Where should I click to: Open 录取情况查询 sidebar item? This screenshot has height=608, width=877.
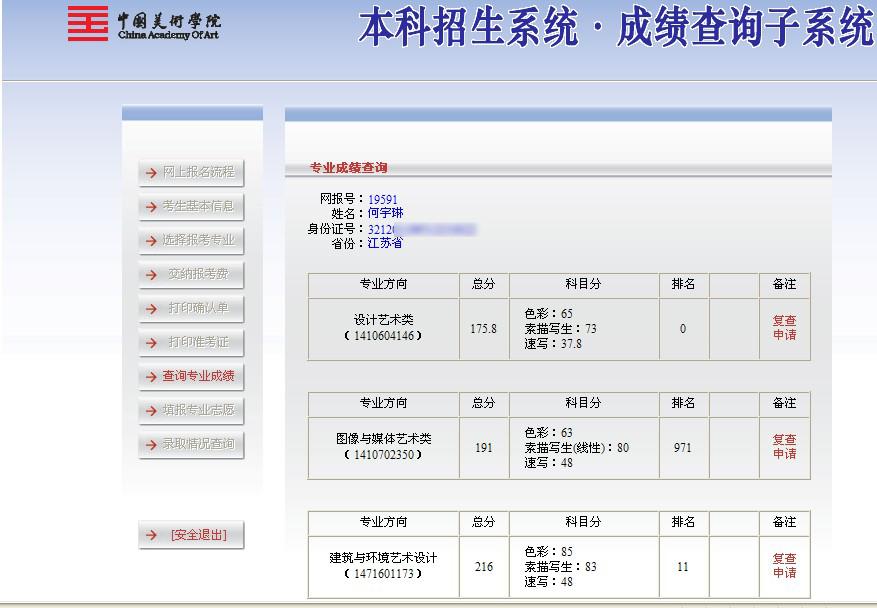[x=191, y=445]
